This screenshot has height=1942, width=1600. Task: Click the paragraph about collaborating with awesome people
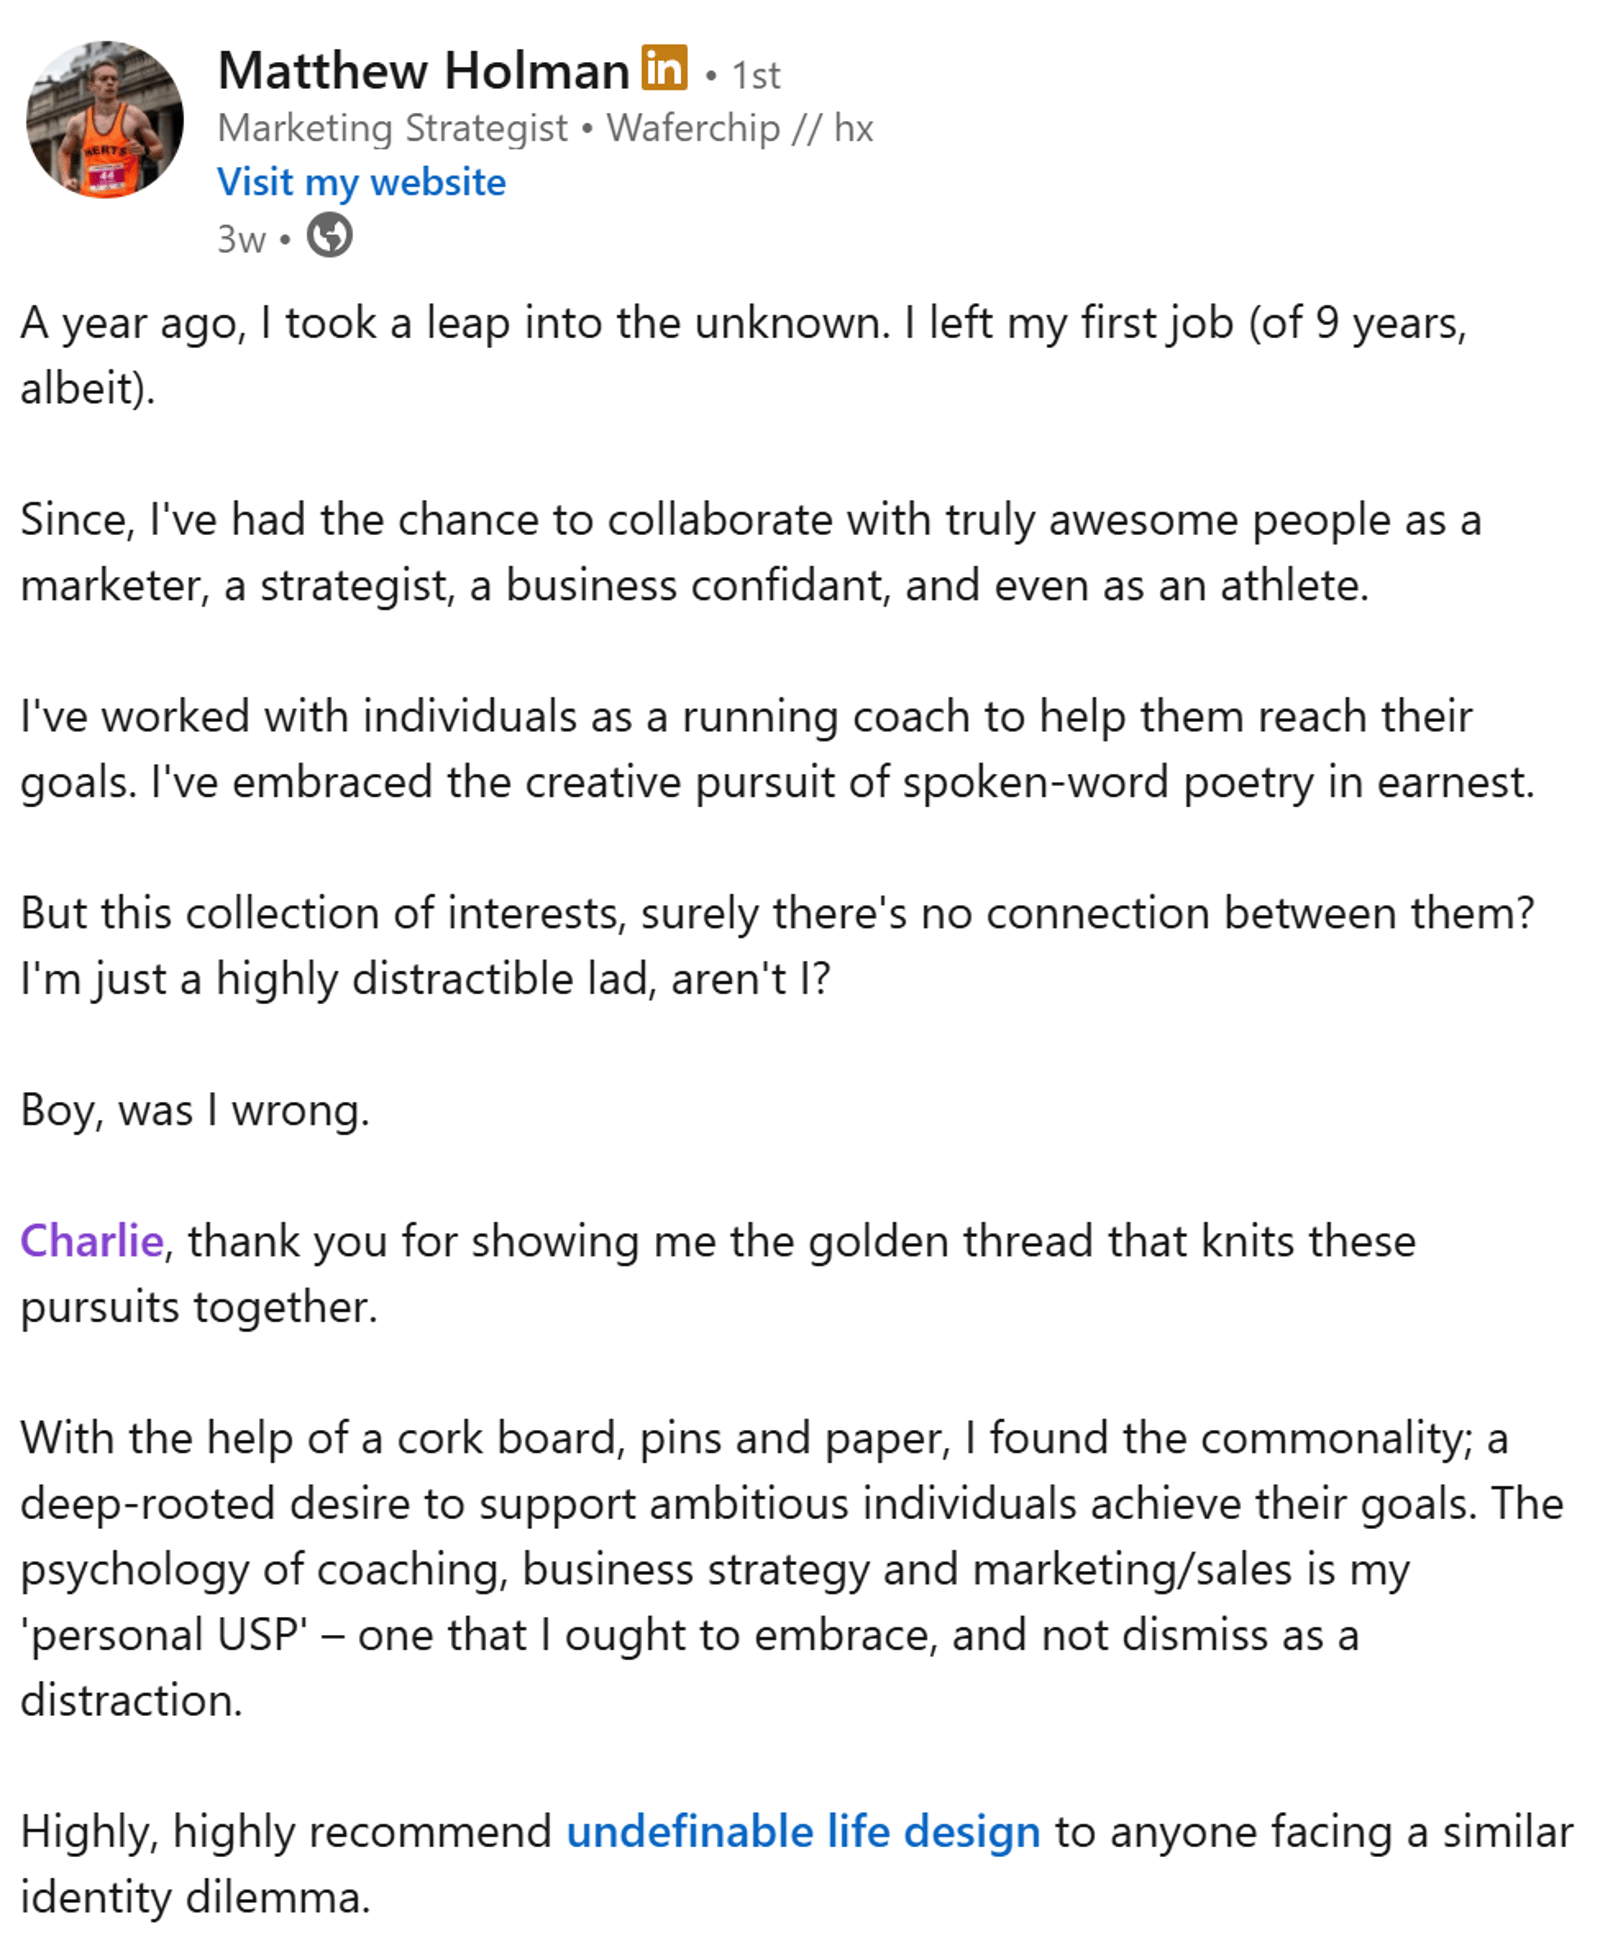coord(751,552)
